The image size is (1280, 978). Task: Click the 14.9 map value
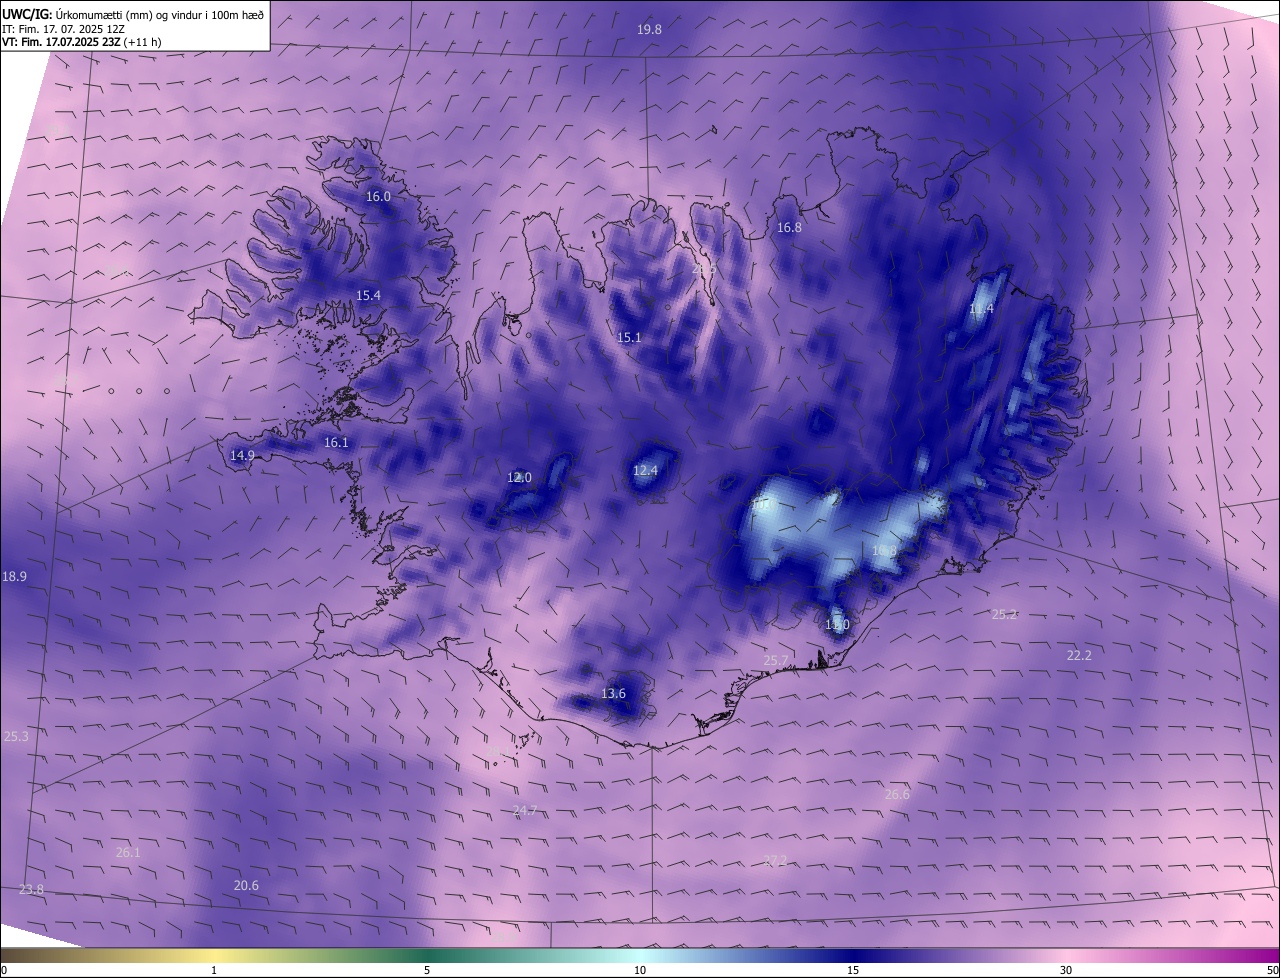(x=242, y=456)
